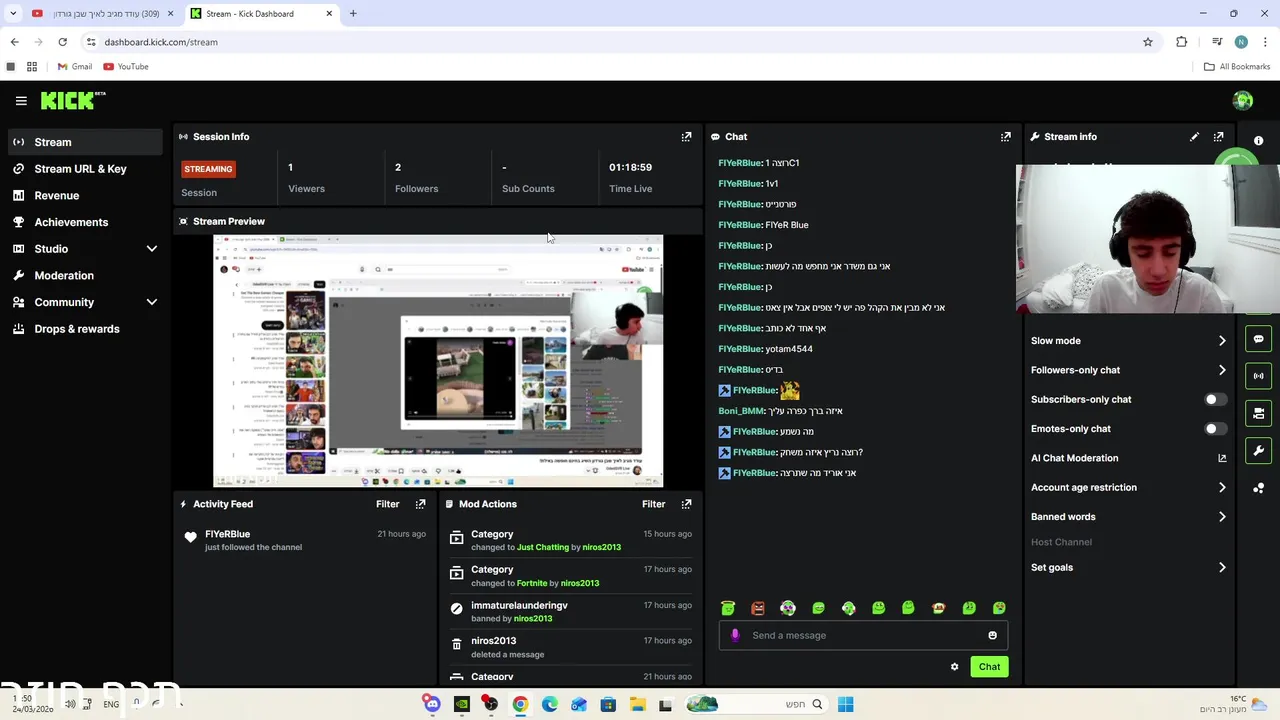
Task: Insert the angry red emote
Action: [758, 608]
